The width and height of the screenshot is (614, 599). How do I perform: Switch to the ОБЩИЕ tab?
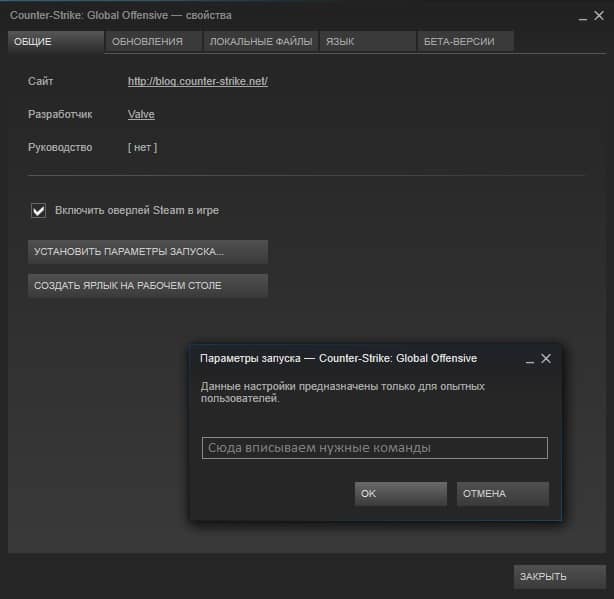(x=56, y=41)
